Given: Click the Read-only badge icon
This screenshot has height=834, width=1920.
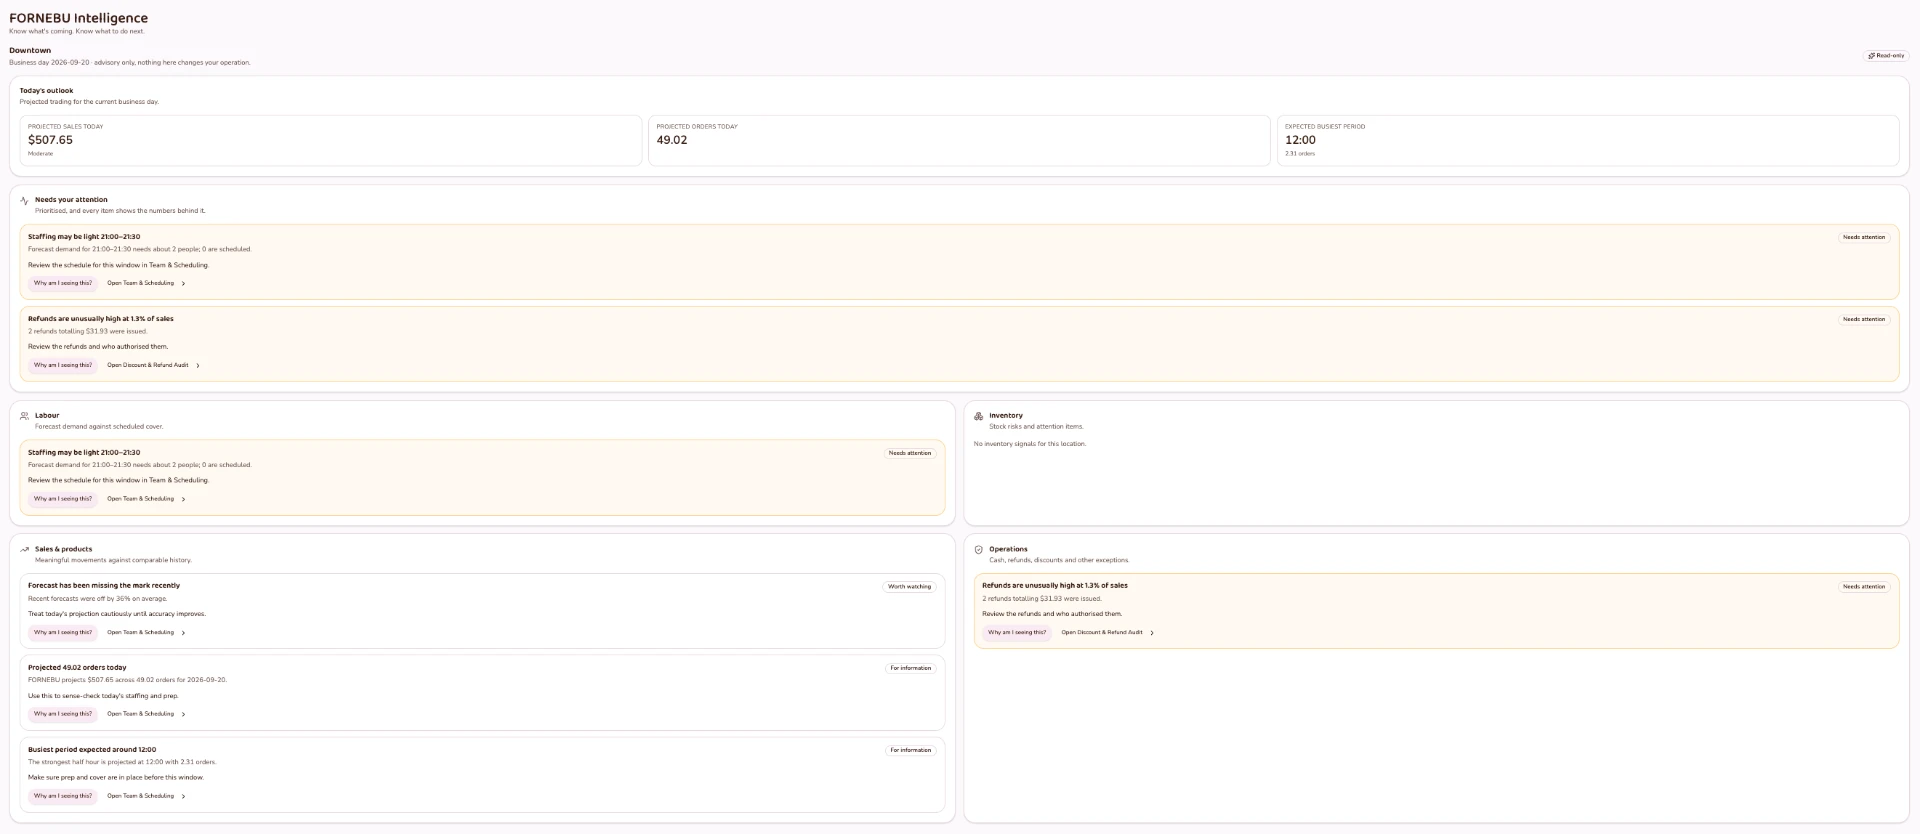Looking at the screenshot, I should 1871,56.
